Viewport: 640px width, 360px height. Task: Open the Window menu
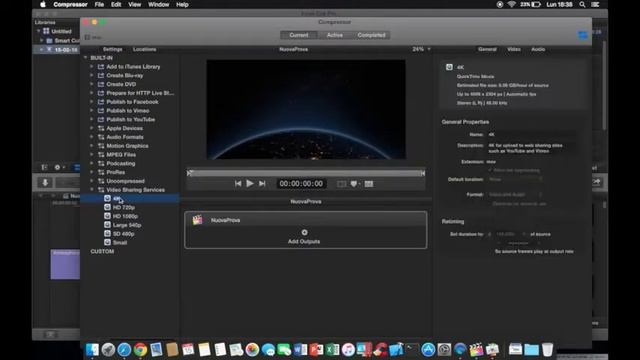(x=158, y=4)
